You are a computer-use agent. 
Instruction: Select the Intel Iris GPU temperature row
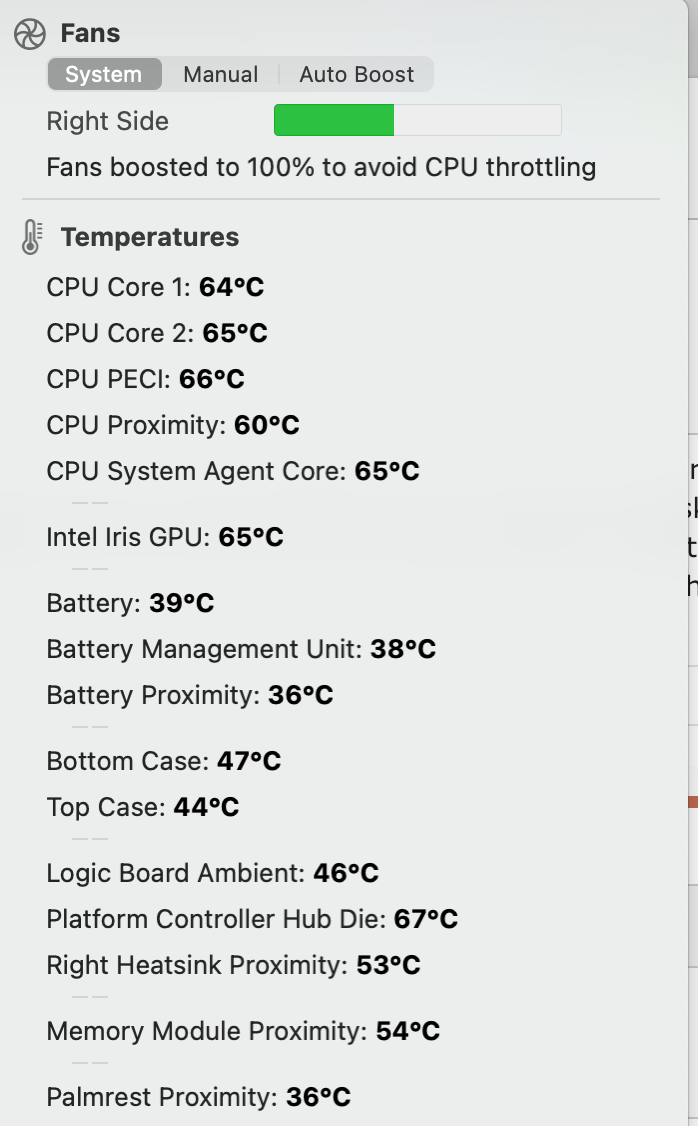pyautogui.click(x=165, y=538)
